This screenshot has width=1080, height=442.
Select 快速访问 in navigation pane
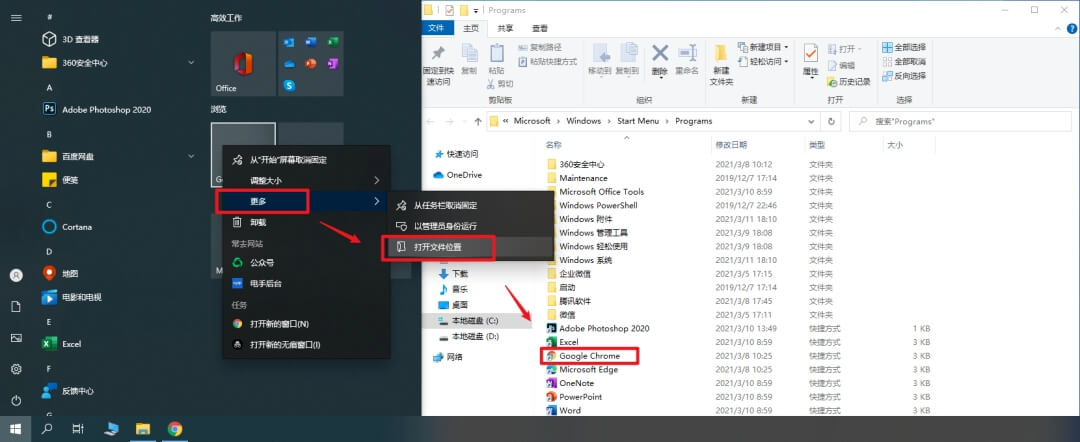pyautogui.click(x=455, y=154)
